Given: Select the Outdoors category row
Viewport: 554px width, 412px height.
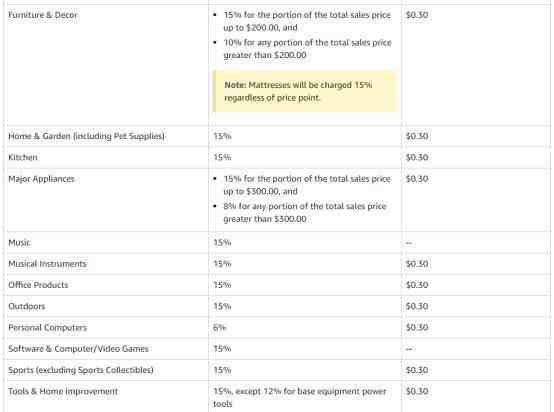Looking at the screenshot, I should coord(277,306).
